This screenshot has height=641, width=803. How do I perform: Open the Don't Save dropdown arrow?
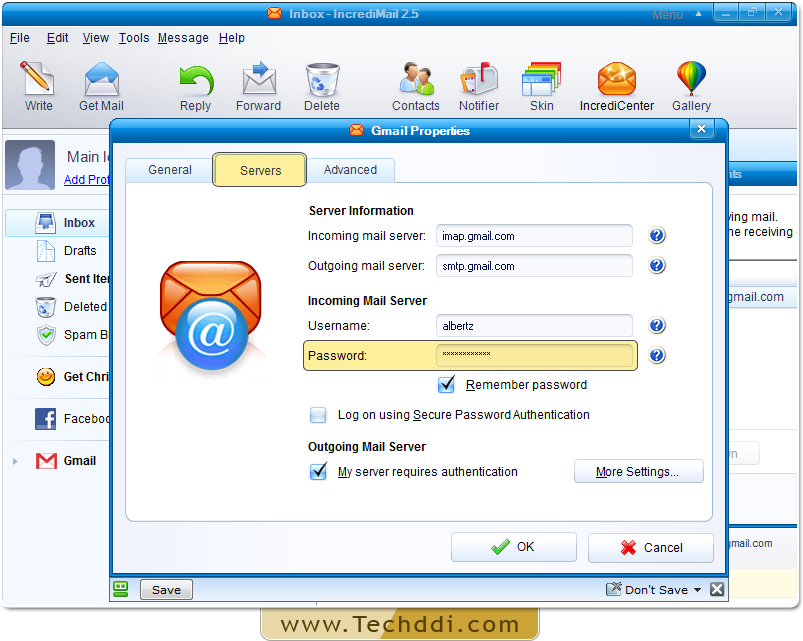click(698, 590)
